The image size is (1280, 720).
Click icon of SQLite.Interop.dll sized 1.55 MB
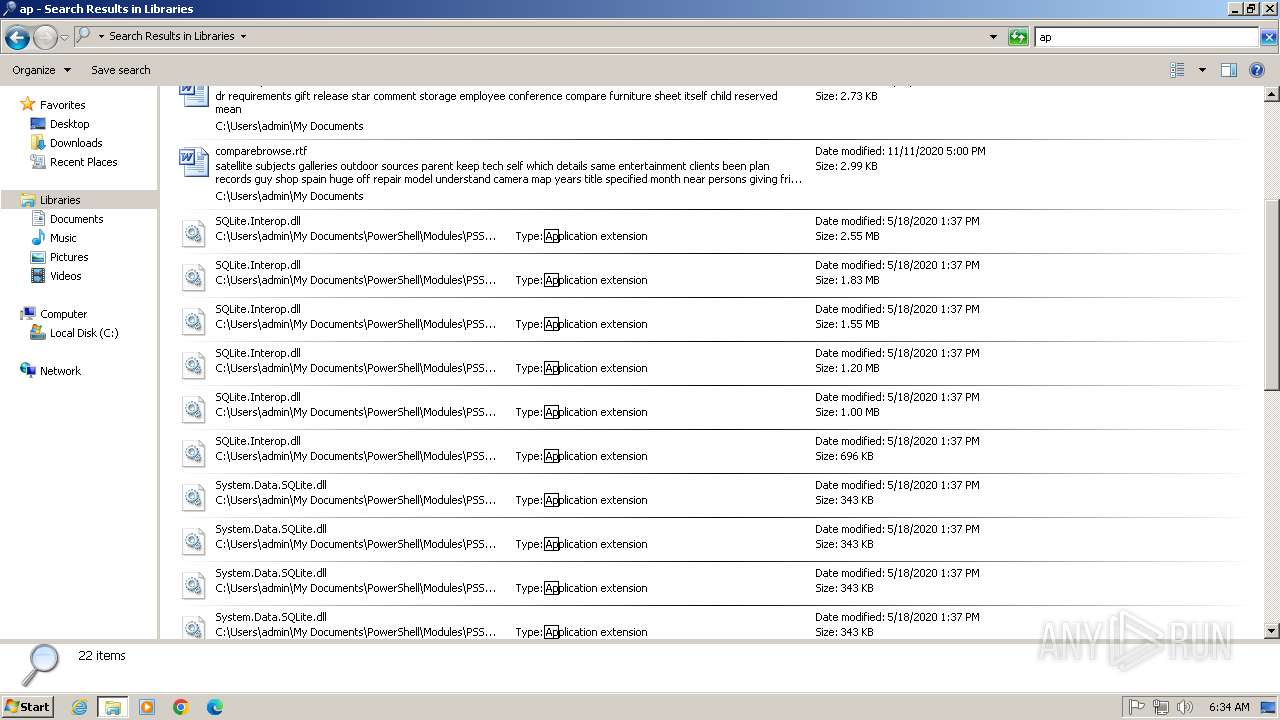click(x=193, y=322)
